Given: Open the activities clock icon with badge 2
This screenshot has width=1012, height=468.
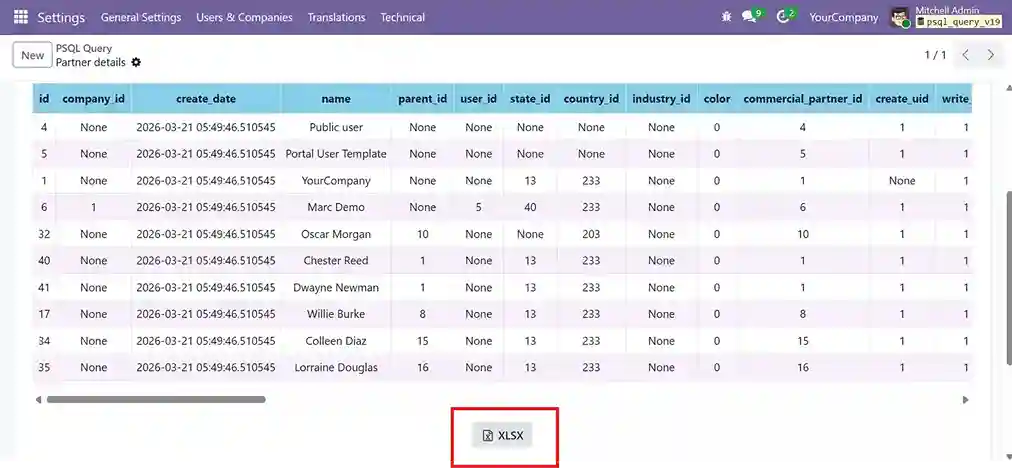Looking at the screenshot, I should click(x=784, y=17).
